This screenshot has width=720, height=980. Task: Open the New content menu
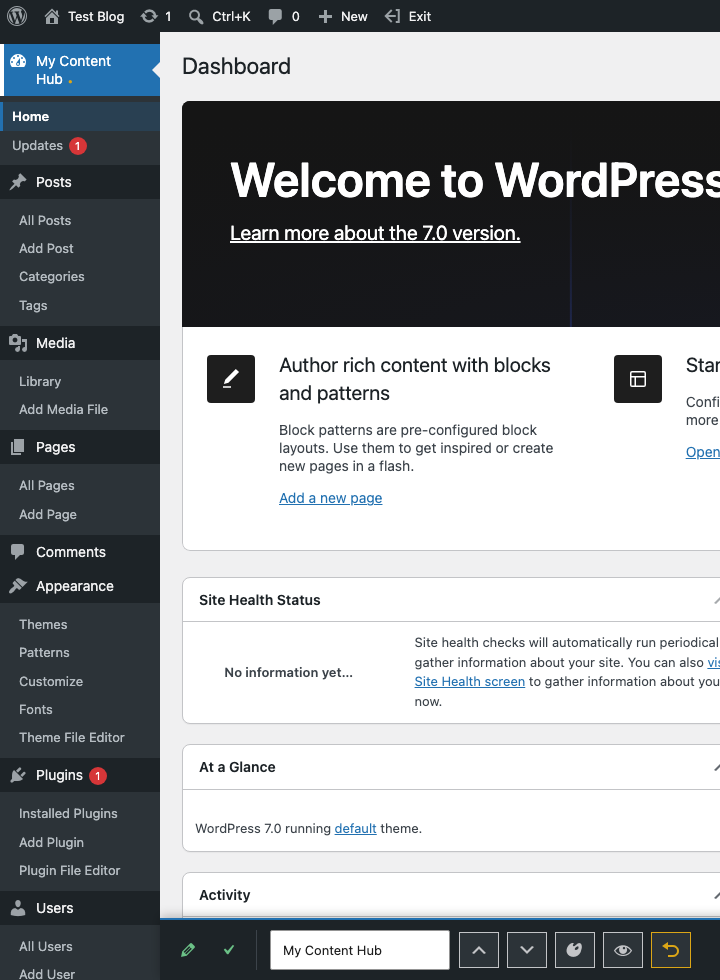[342, 16]
